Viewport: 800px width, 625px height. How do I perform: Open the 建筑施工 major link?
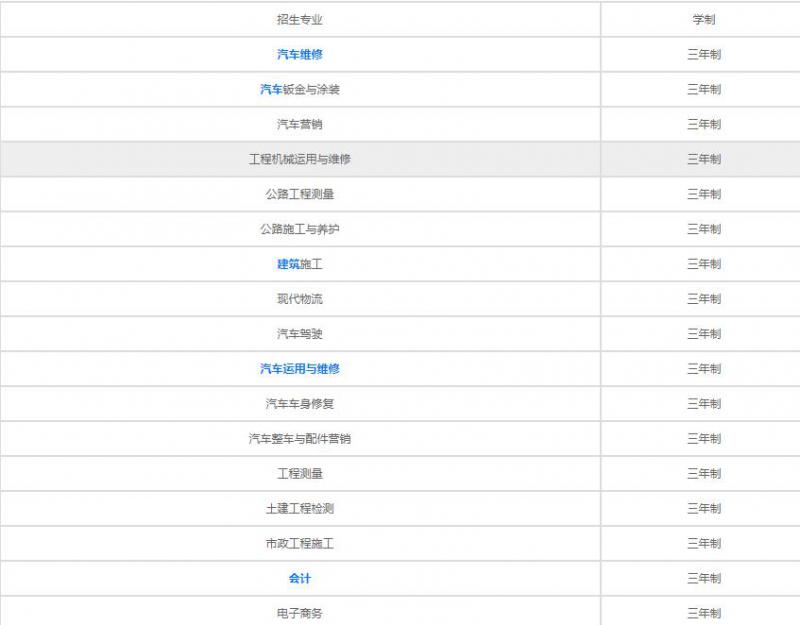tap(297, 262)
